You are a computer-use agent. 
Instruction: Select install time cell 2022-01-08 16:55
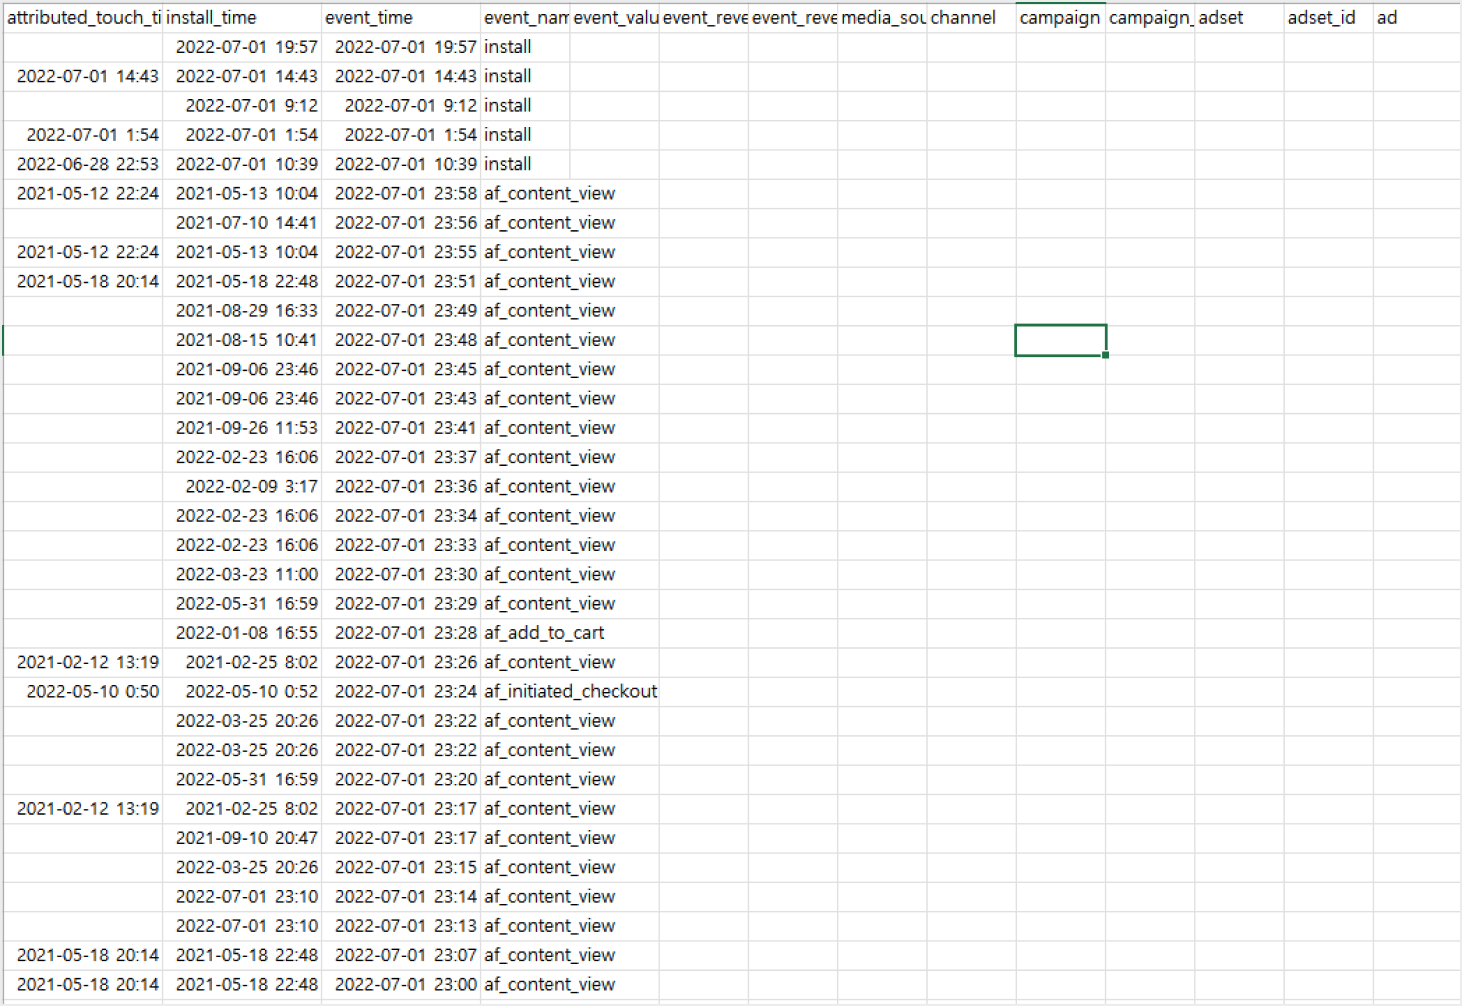[246, 633]
